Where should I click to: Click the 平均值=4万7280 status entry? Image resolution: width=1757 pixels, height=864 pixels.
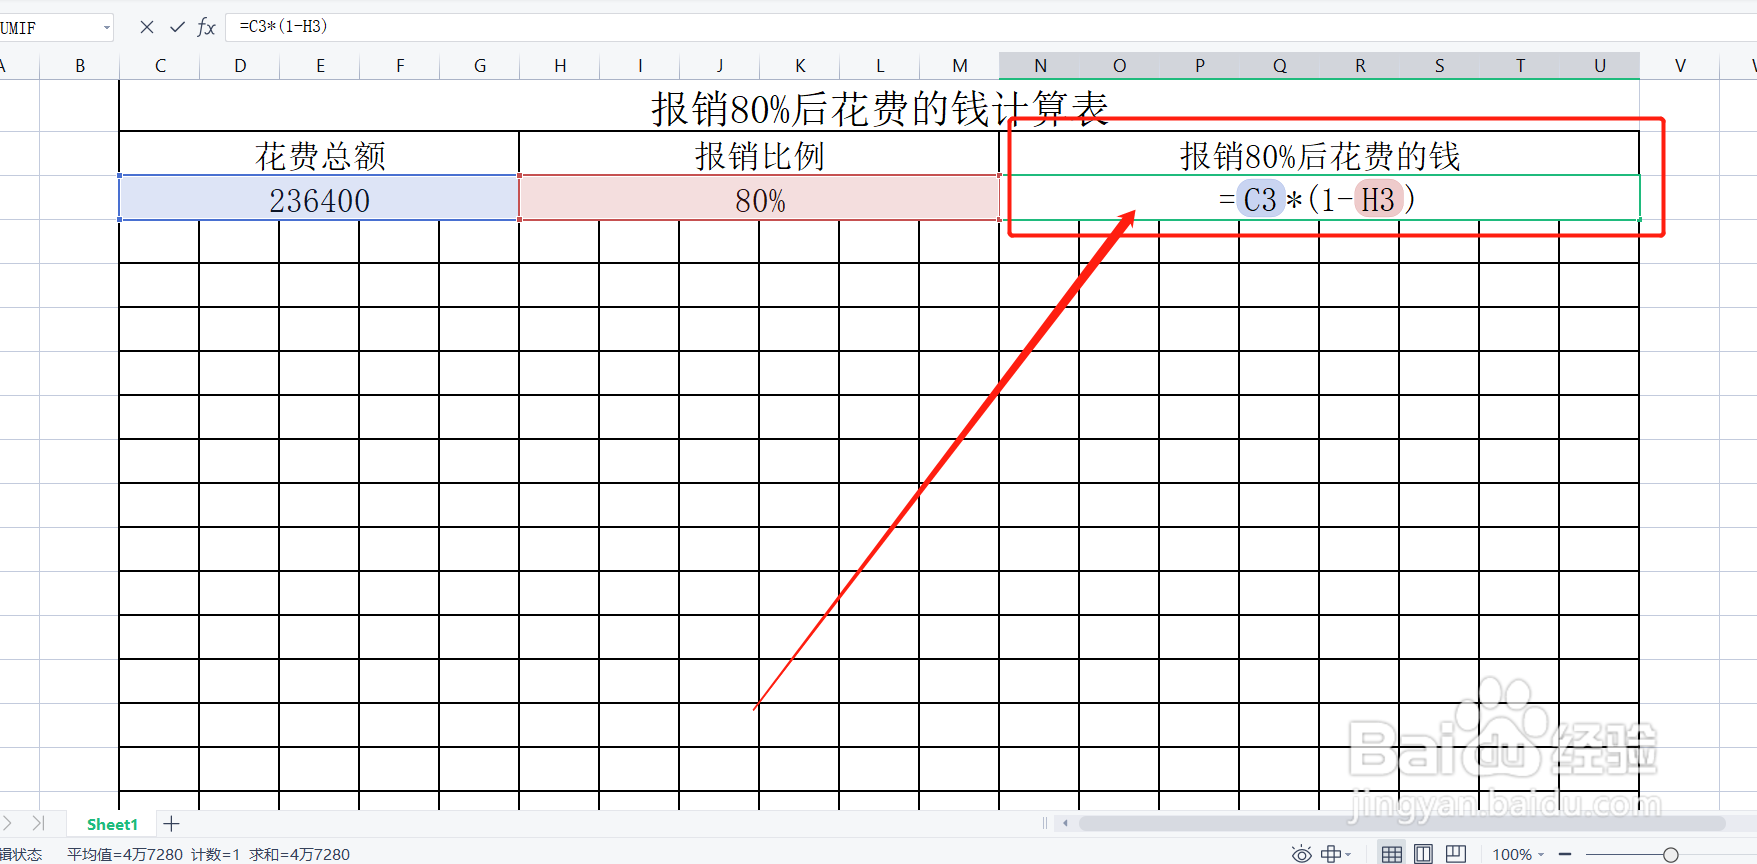click(125, 854)
